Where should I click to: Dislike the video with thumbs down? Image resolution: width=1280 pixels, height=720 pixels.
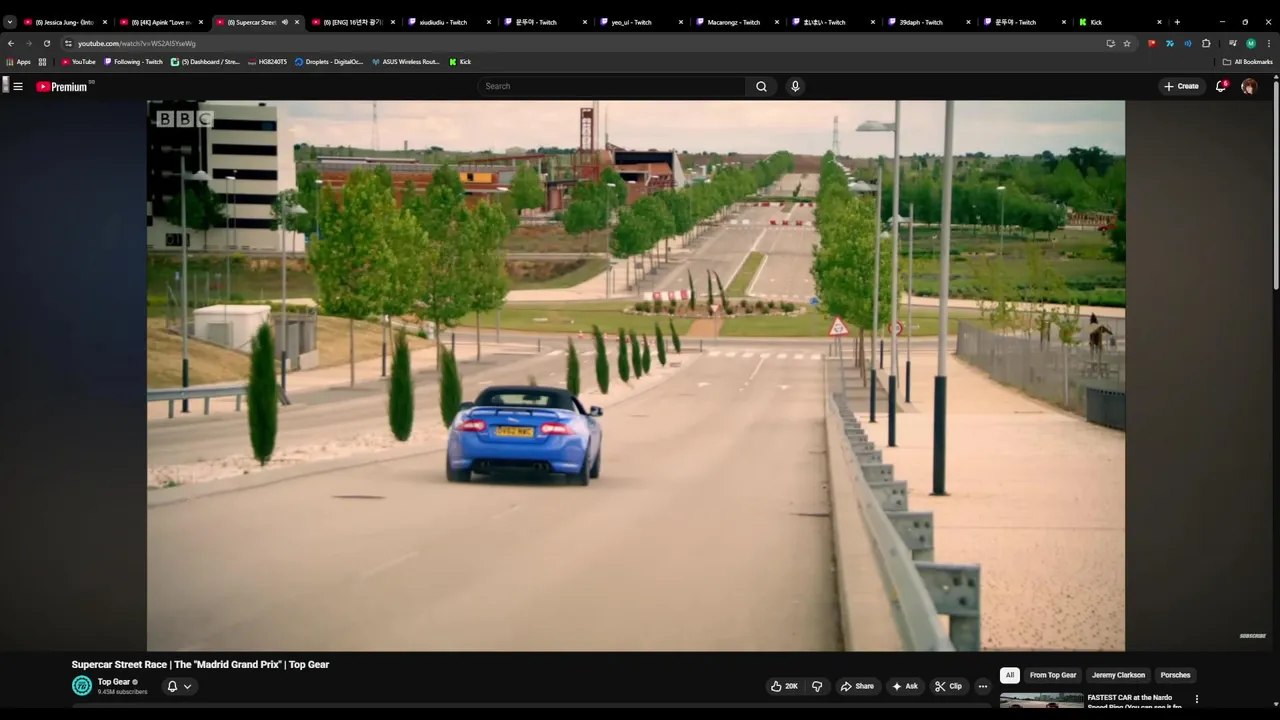click(817, 686)
